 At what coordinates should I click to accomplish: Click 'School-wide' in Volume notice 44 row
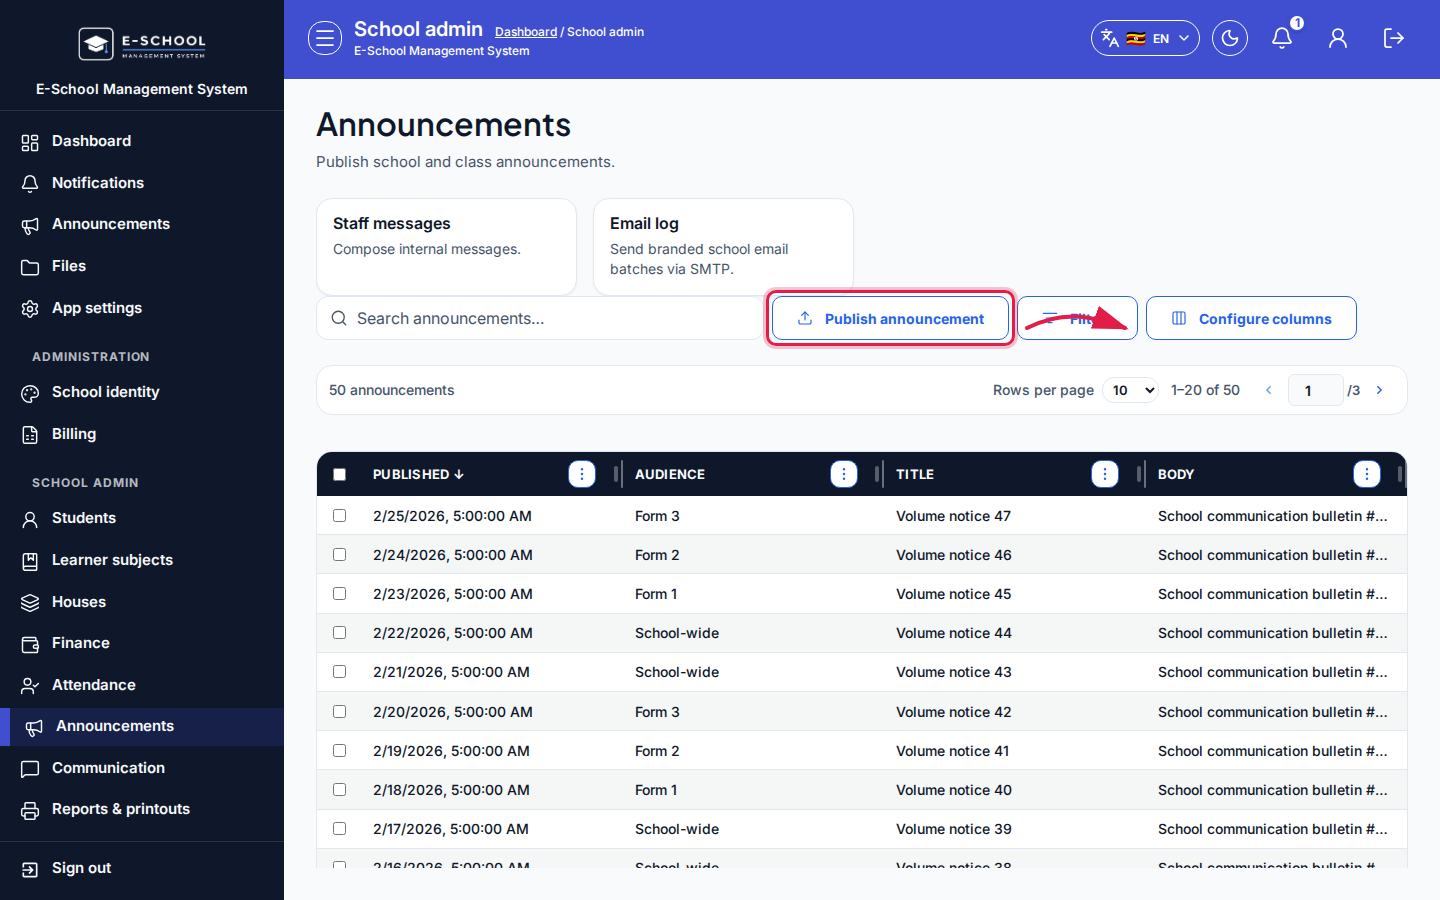coord(677,633)
